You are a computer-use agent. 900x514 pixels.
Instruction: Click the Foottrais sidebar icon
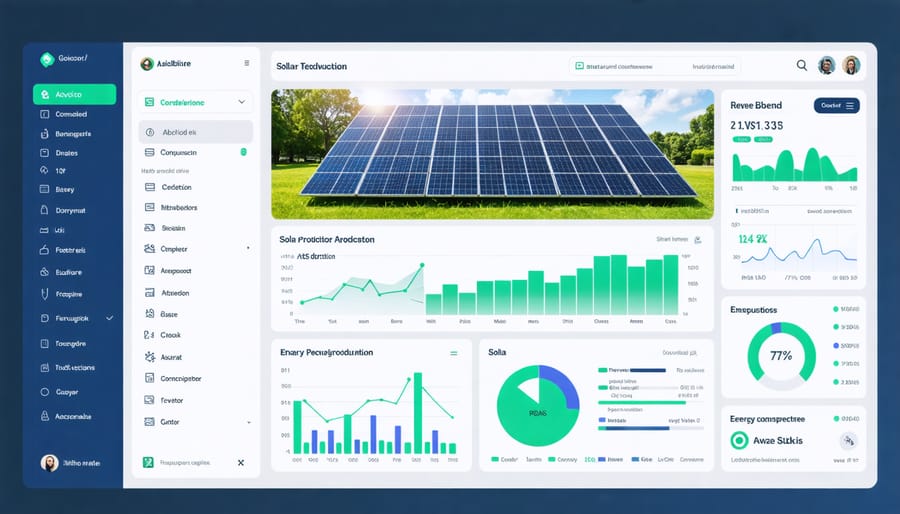[44, 250]
